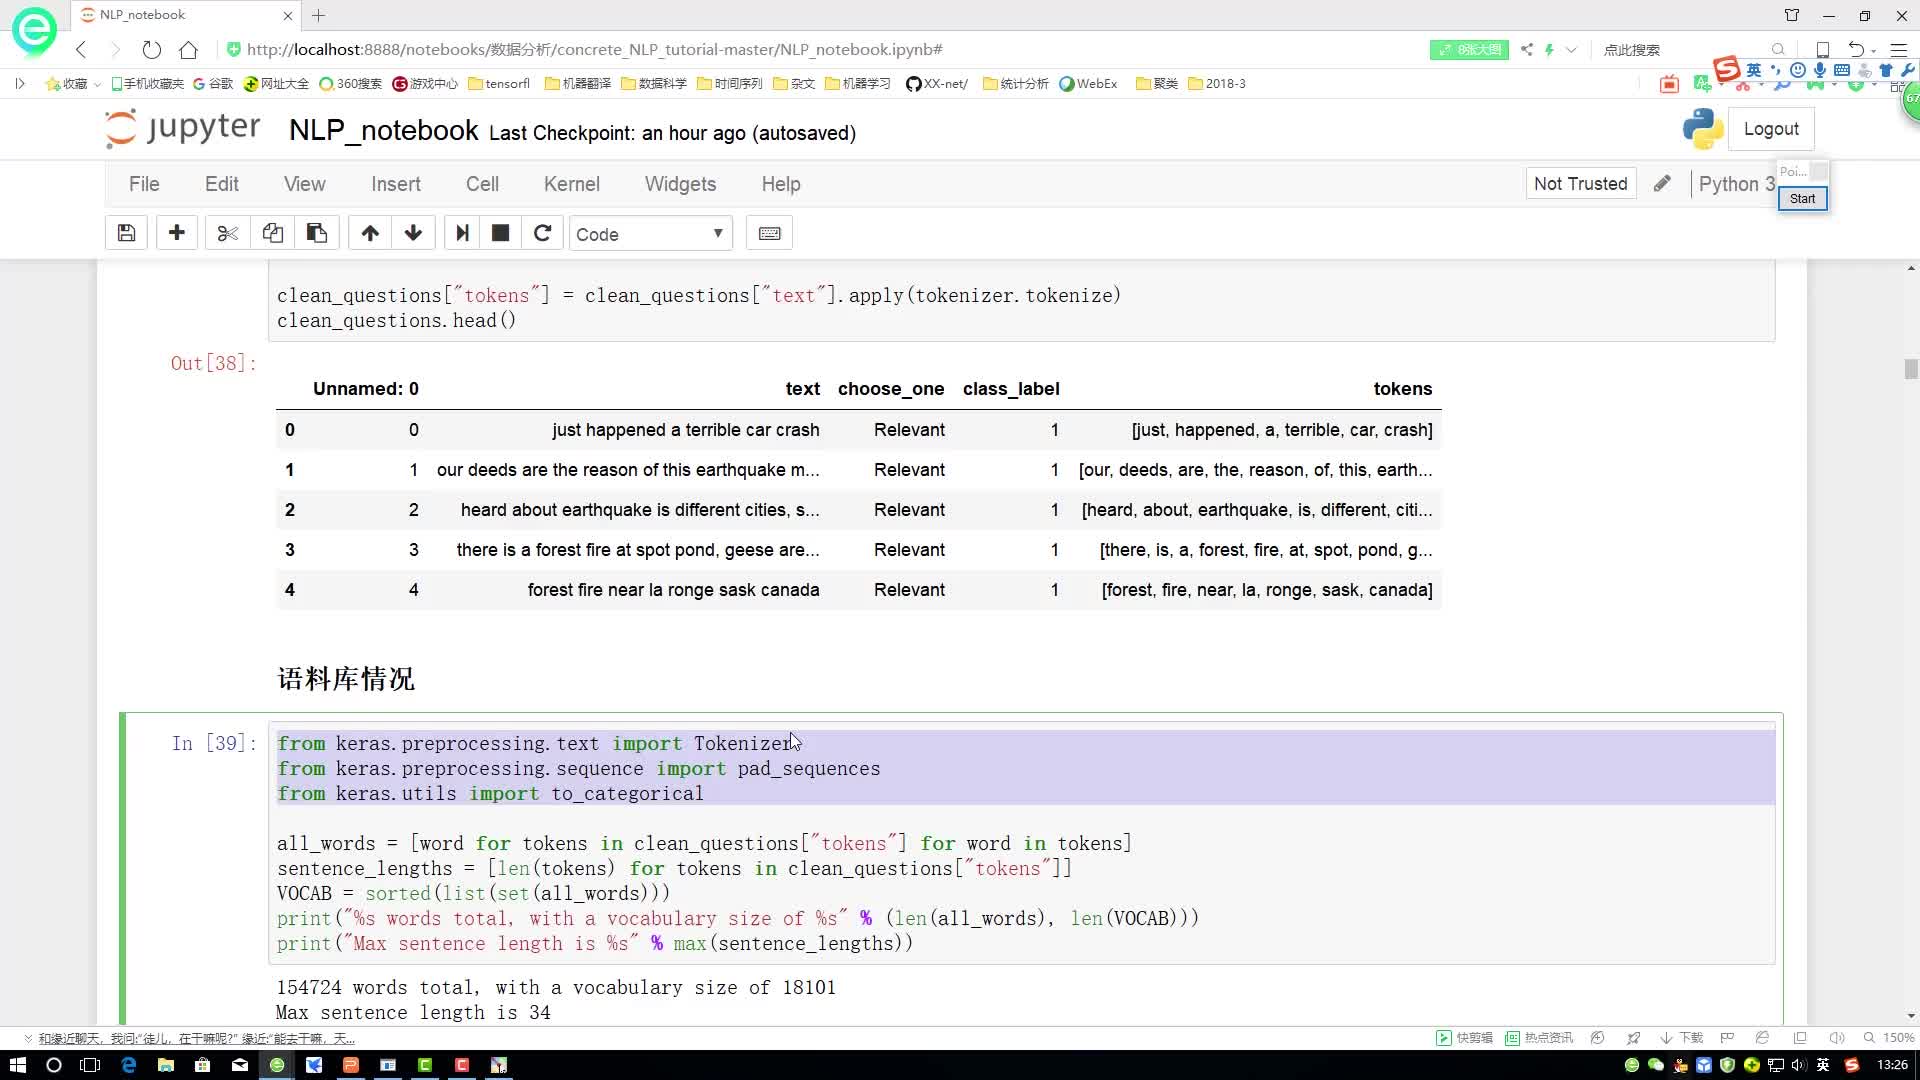Move the selected cell up

coord(370,233)
